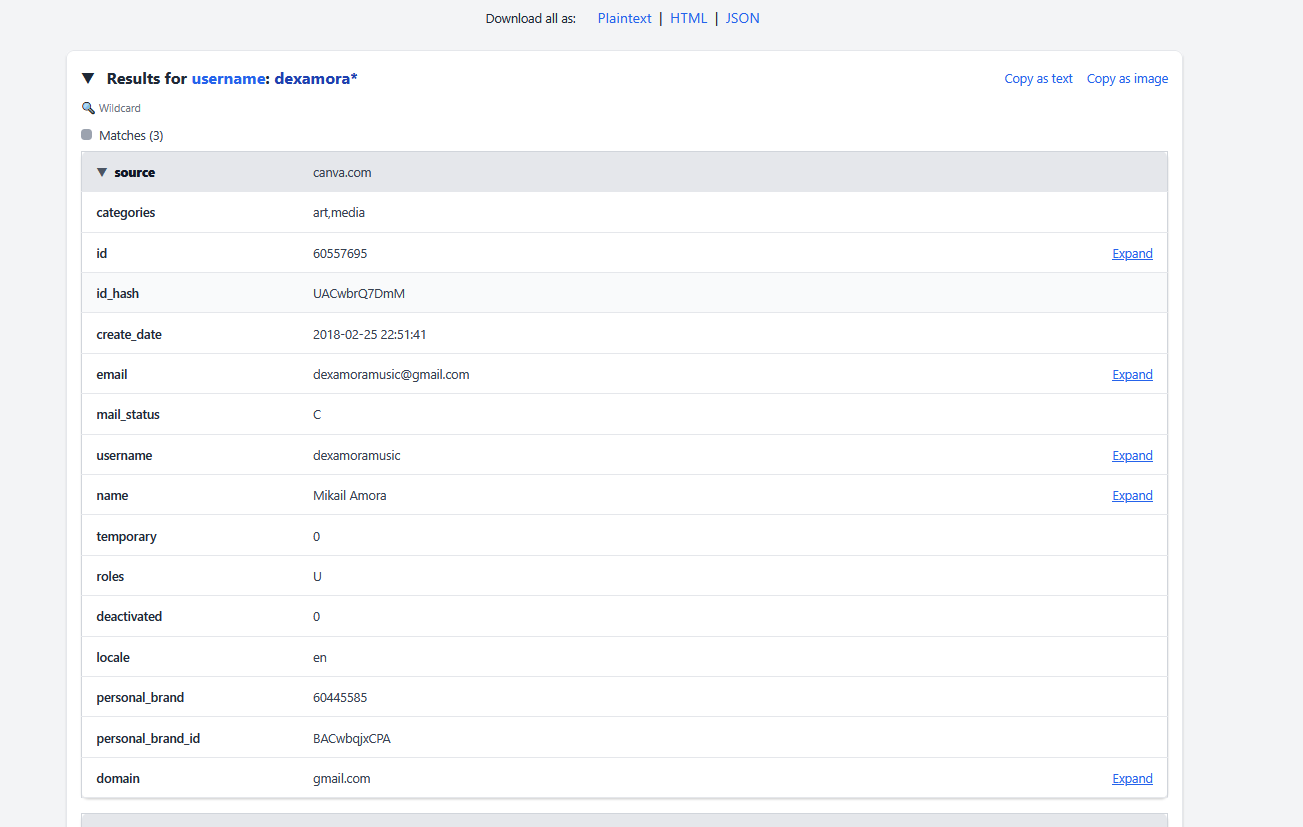This screenshot has width=1303, height=827.
Task: Expand the domain row
Action: pos(1132,779)
